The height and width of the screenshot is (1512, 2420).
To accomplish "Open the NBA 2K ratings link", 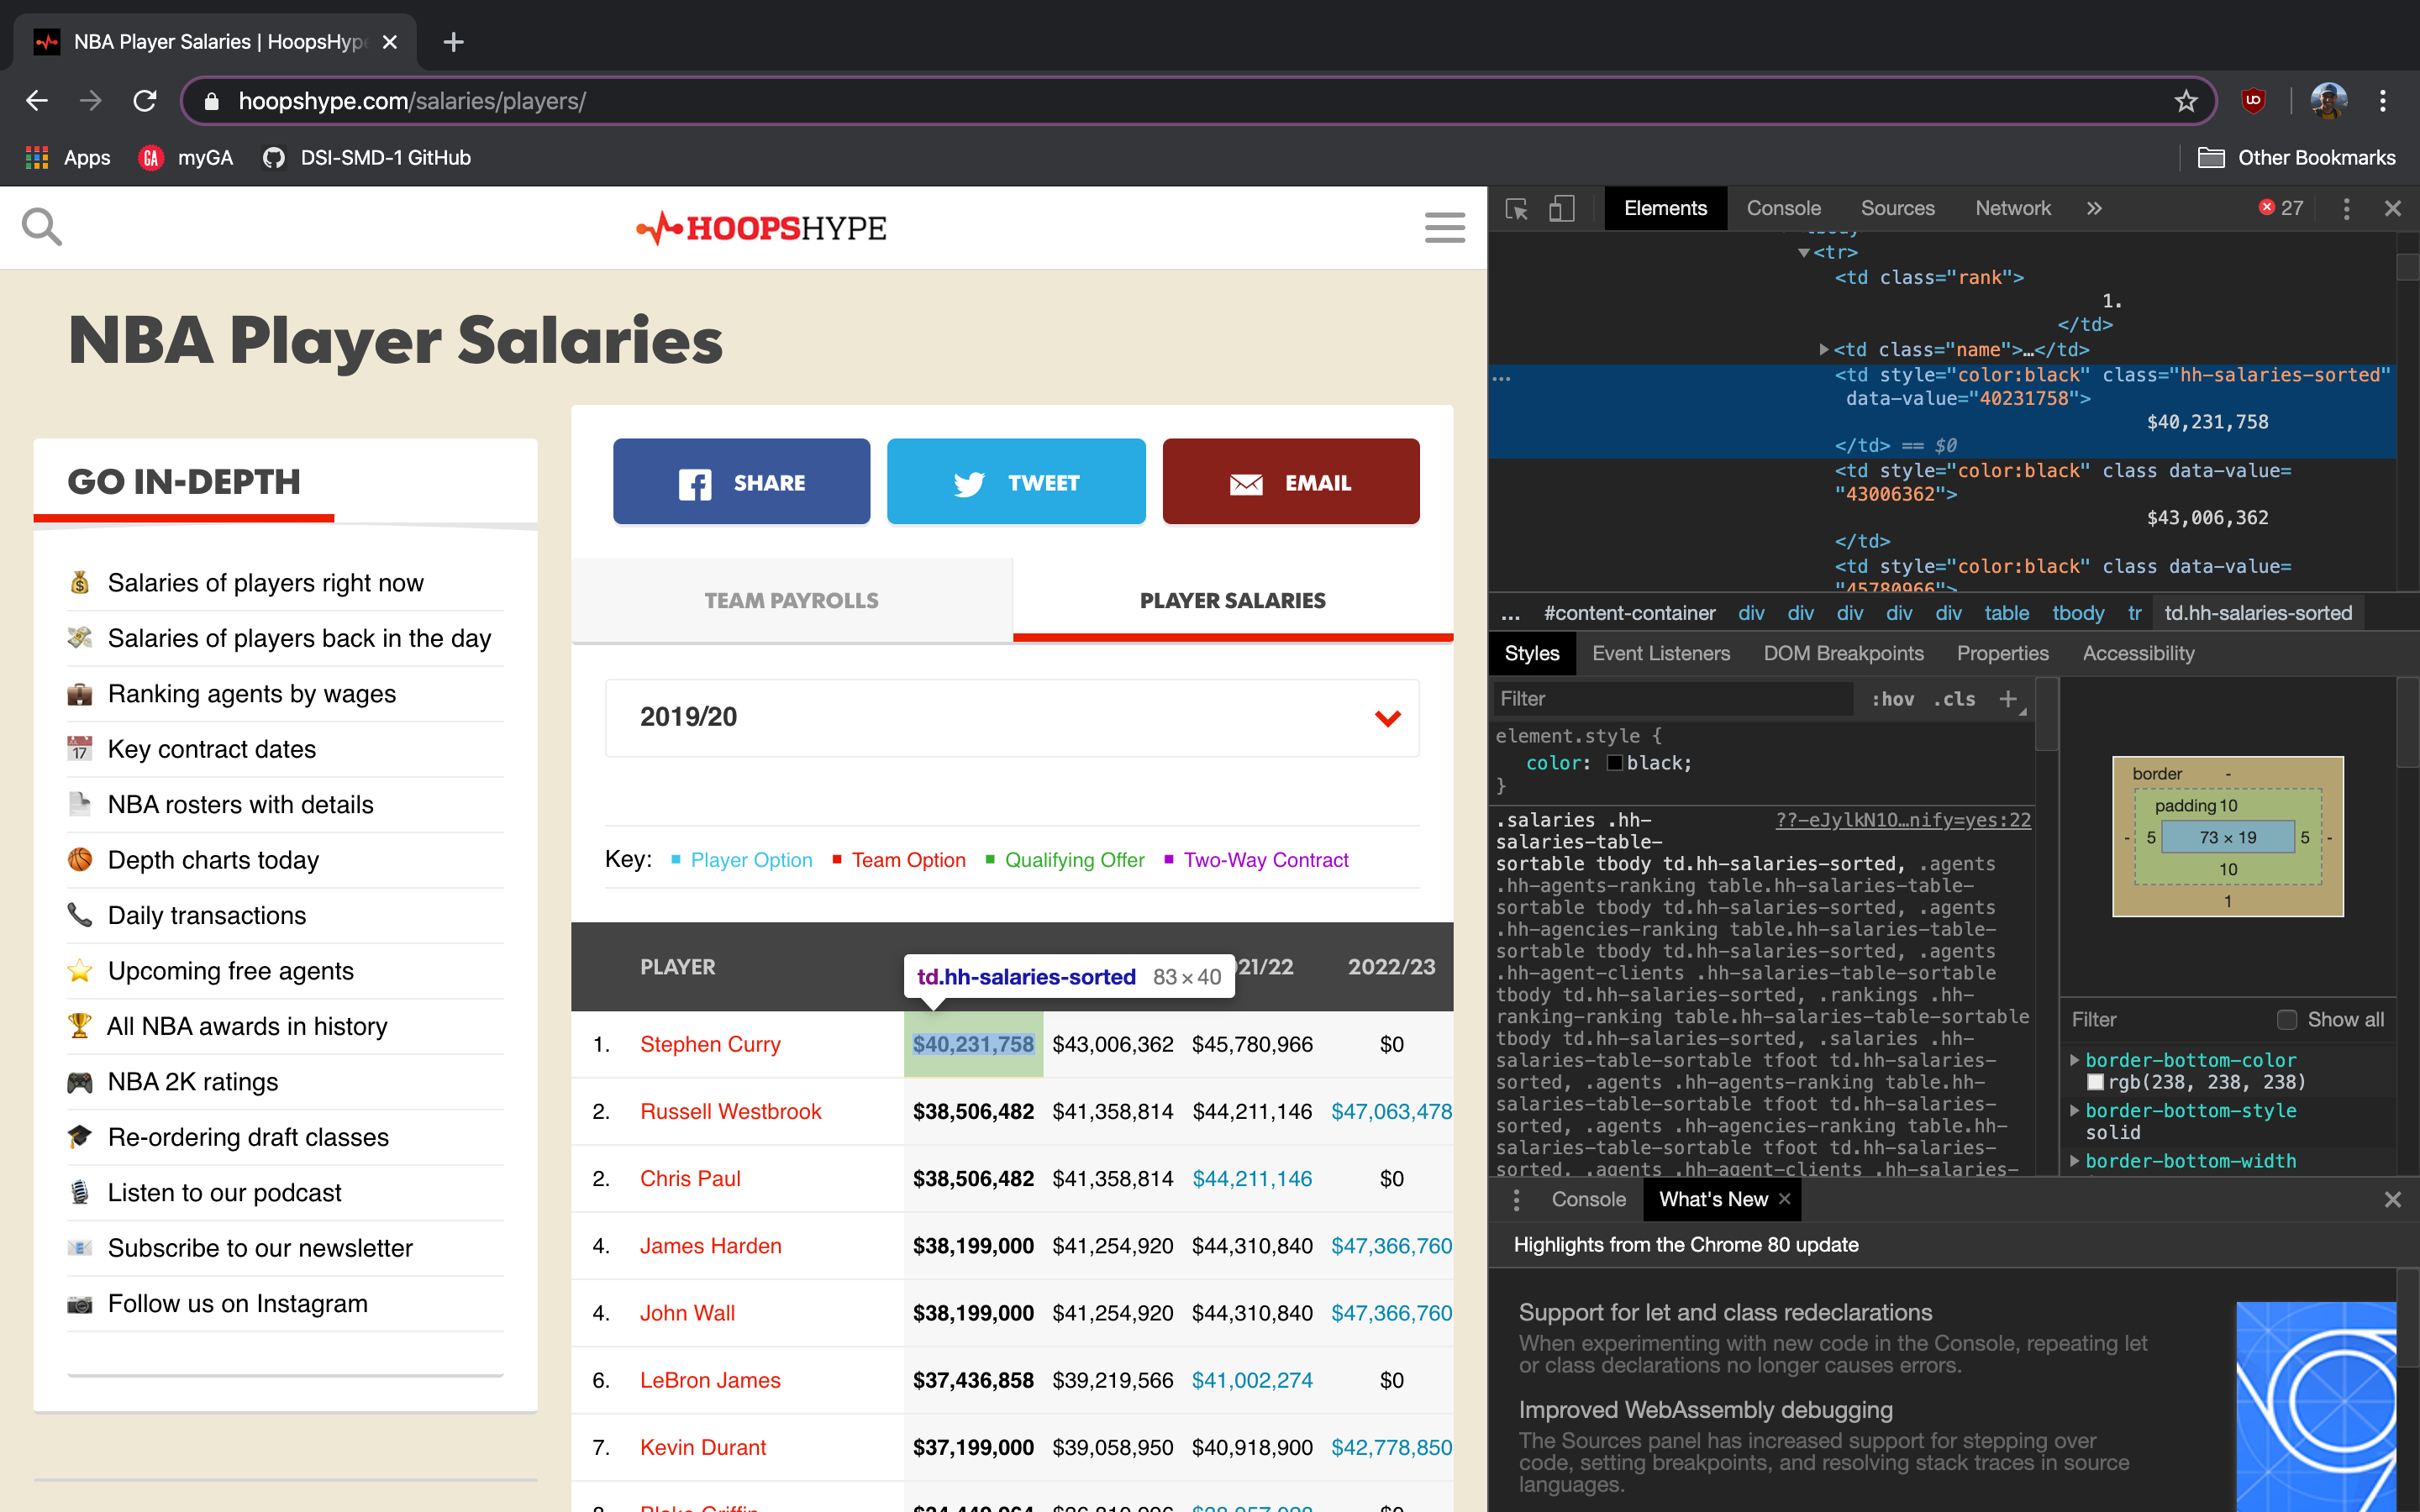I will tap(193, 1082).
